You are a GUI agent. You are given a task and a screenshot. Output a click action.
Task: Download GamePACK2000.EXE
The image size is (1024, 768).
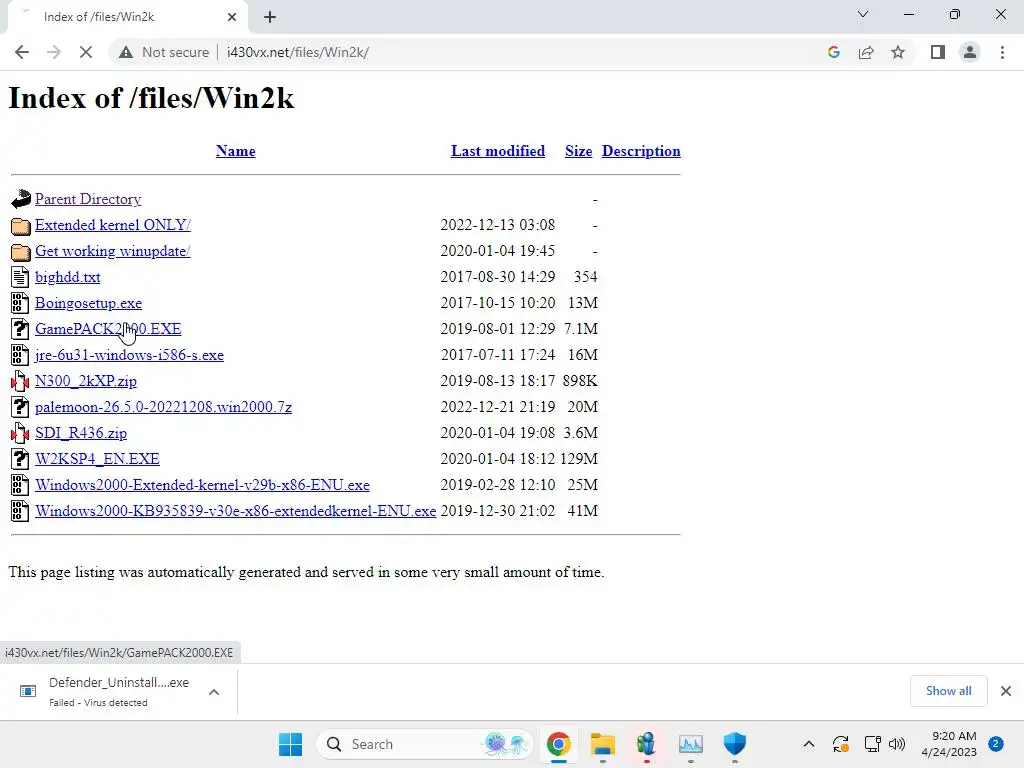coord(108,329)
